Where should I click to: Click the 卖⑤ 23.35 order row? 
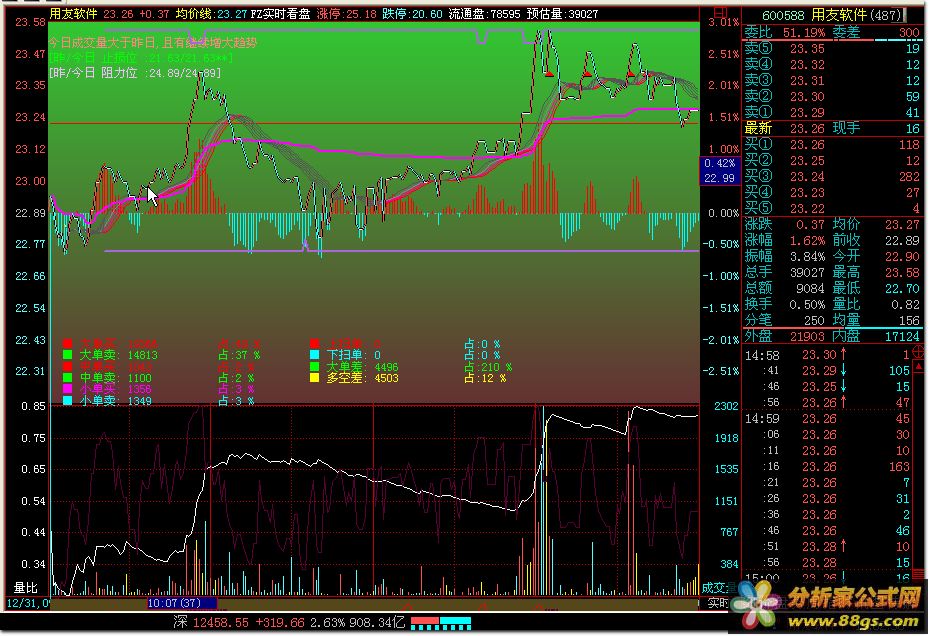832,49
